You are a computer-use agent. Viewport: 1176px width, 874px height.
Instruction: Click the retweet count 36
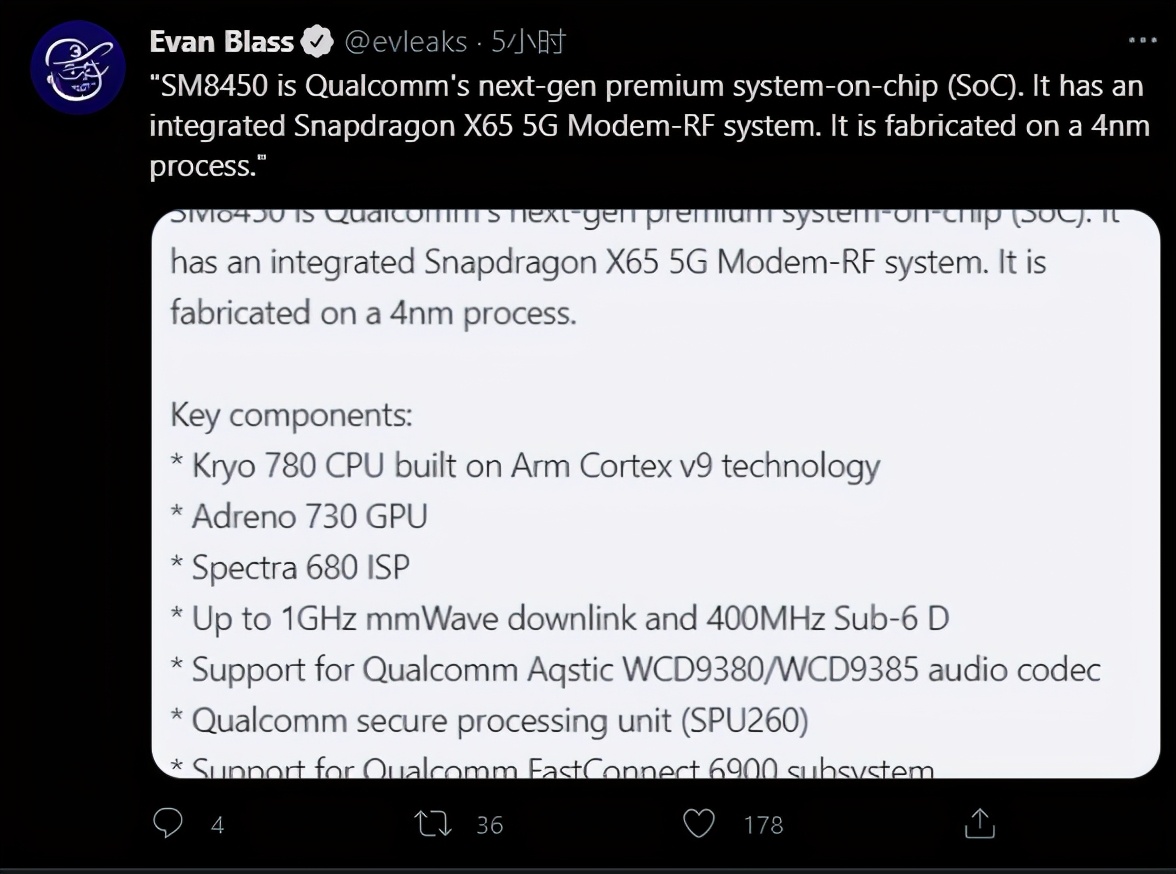(489, 825)
